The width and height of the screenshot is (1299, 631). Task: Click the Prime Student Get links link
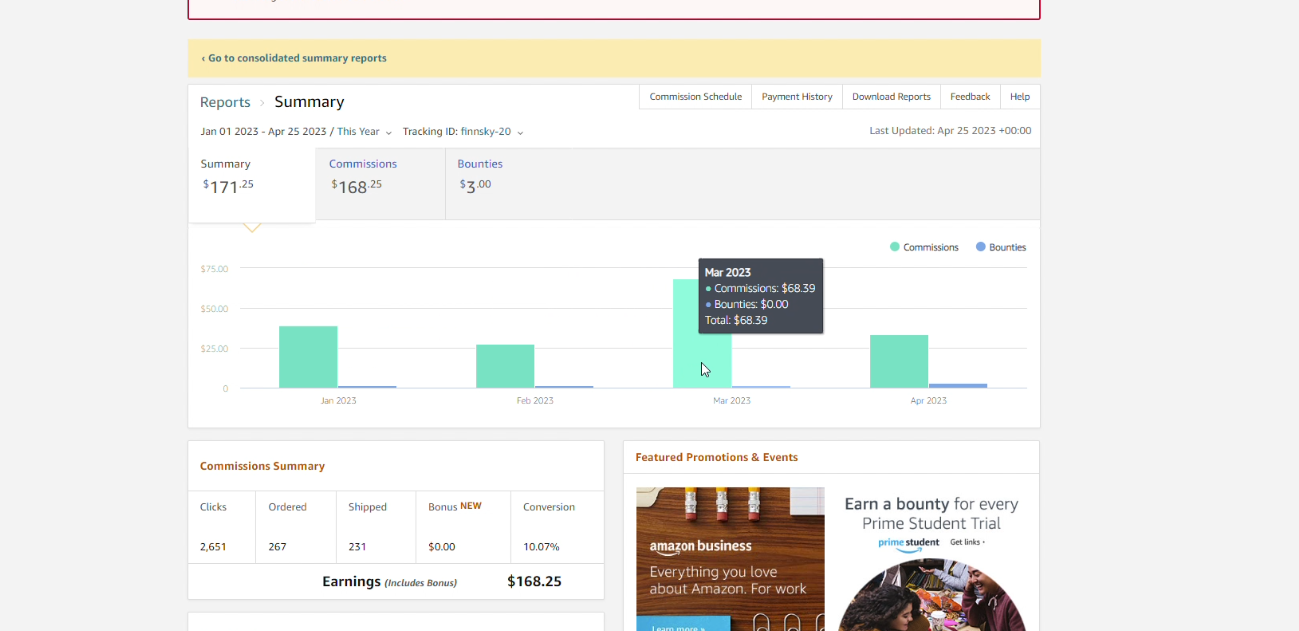pyautogui.click(x=967, y=542)
